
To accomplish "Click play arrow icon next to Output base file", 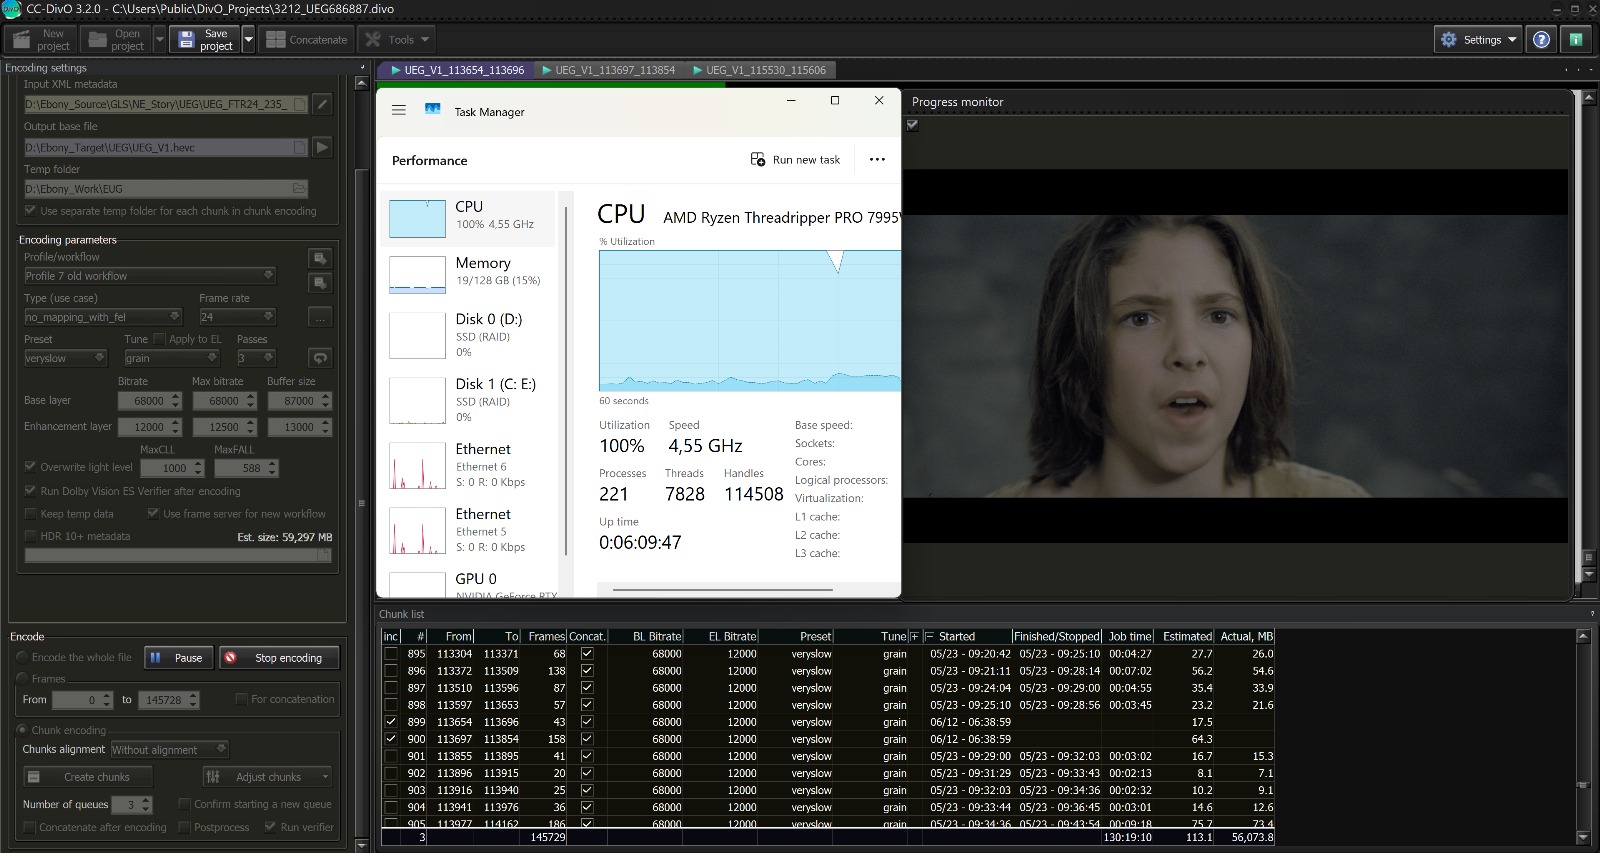I will point(322,147).
